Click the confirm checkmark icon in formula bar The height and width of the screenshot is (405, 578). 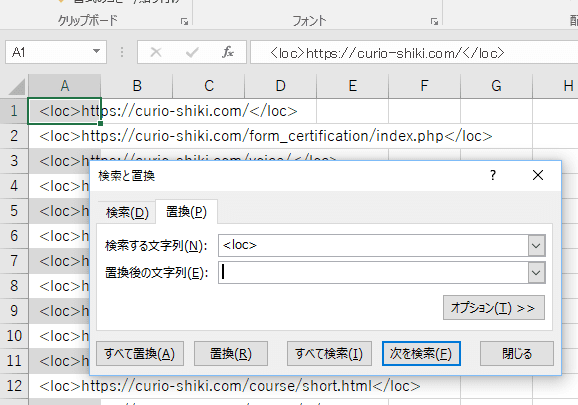[x=192, y=52]
